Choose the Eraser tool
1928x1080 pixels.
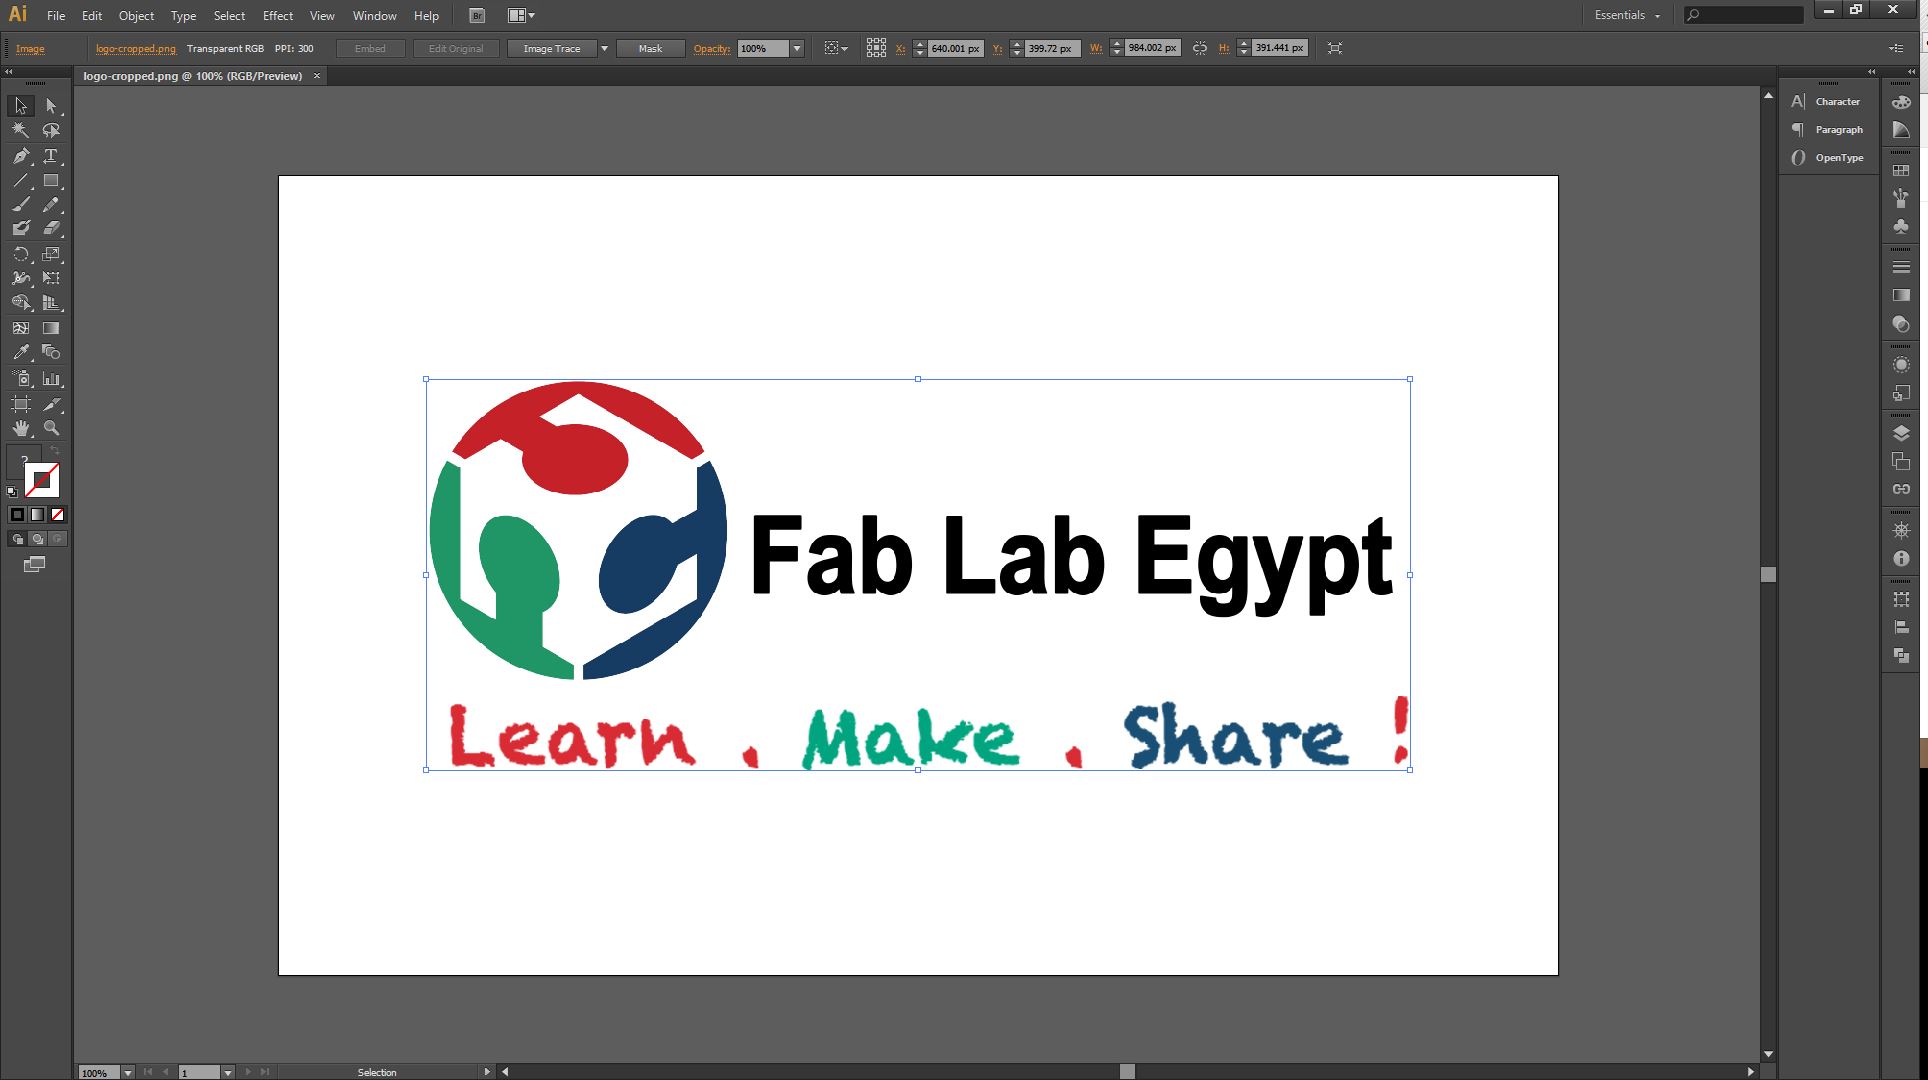51,228
